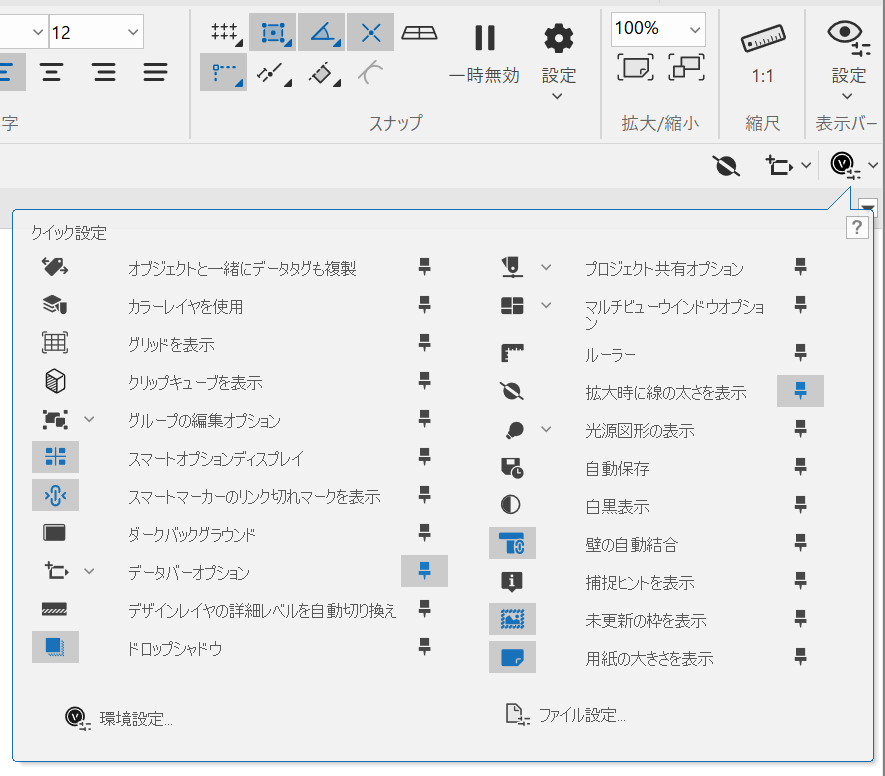The width and height of the screenshot is (885, 776).
Task: Click the snap pause icon (一時無効)
Action: [x=485, y=39]
